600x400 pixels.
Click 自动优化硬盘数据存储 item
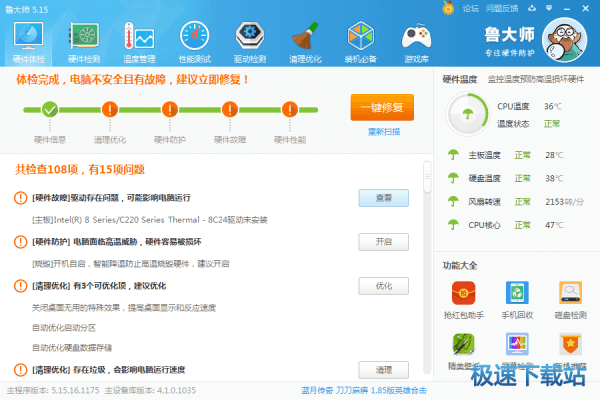pyautogui.click(x=72, y=348)
